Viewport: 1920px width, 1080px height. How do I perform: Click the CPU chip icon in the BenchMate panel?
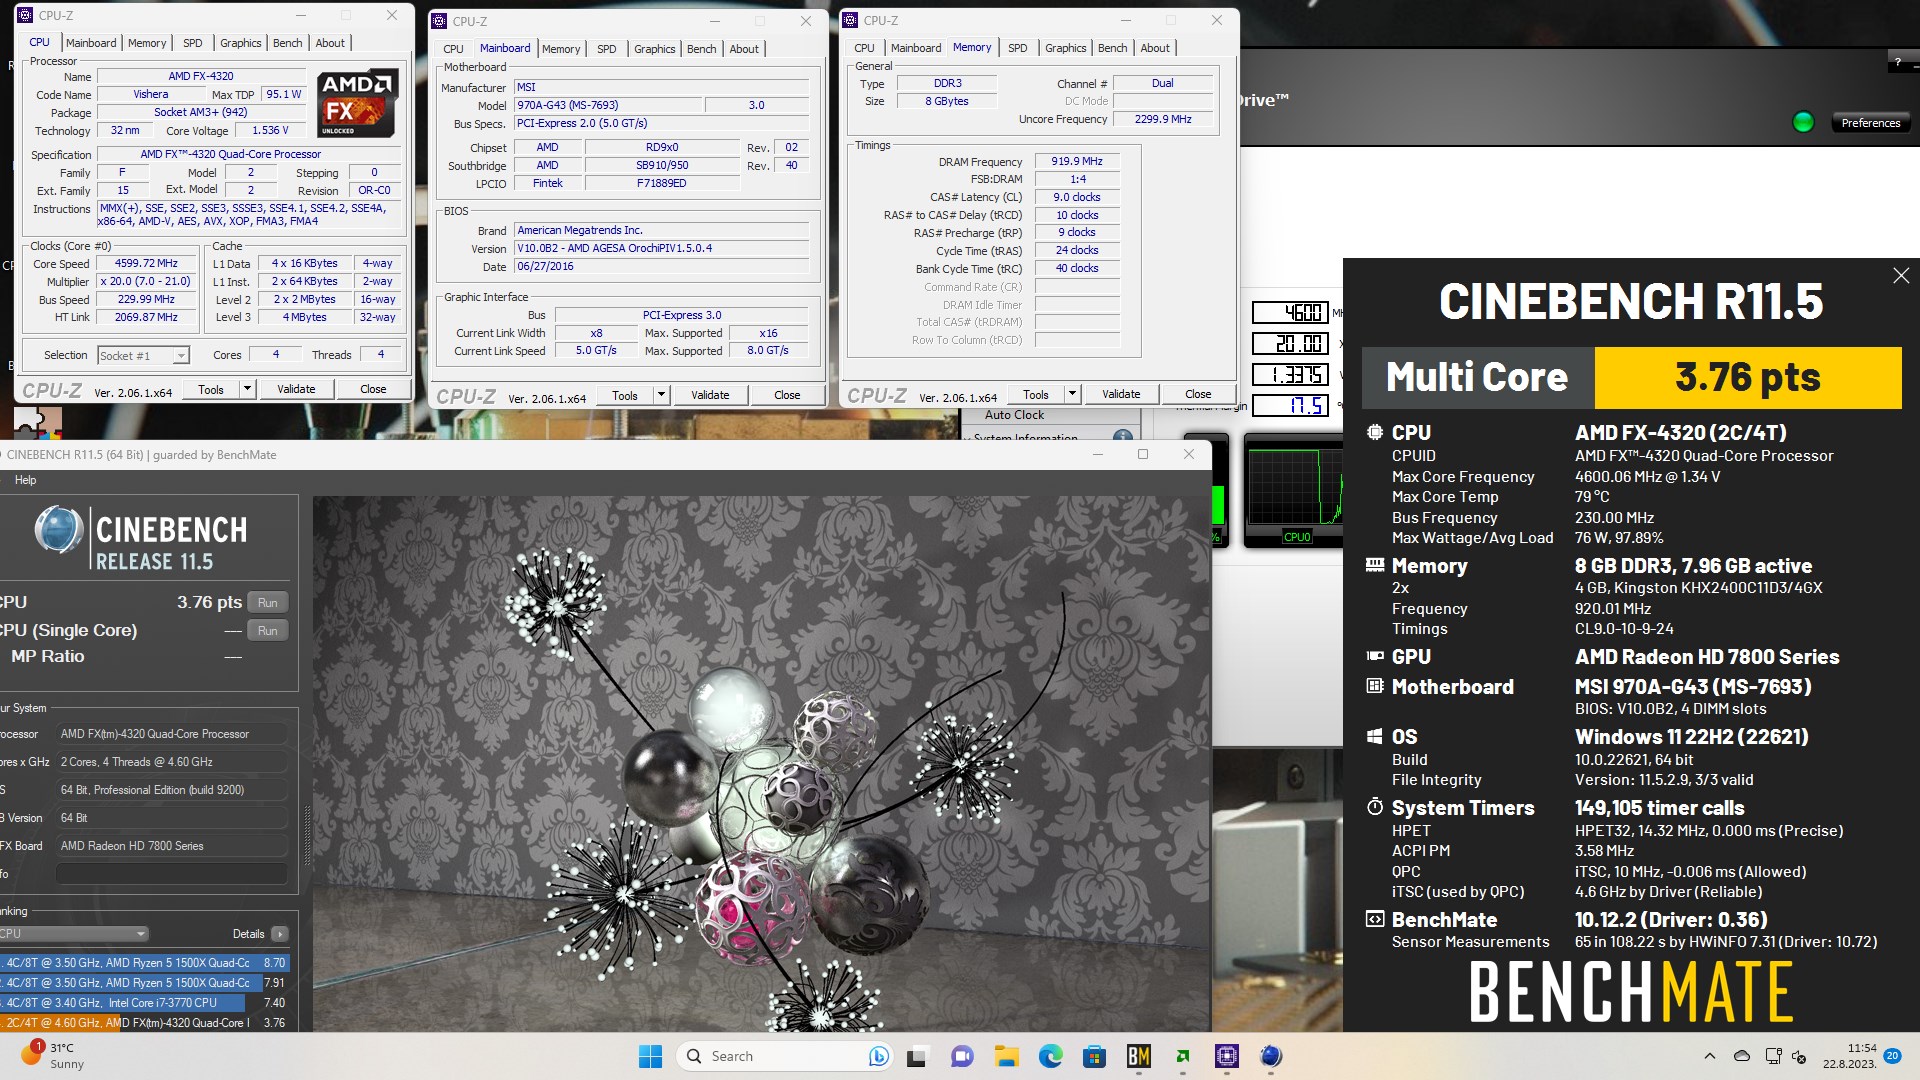click(1375, 433)
